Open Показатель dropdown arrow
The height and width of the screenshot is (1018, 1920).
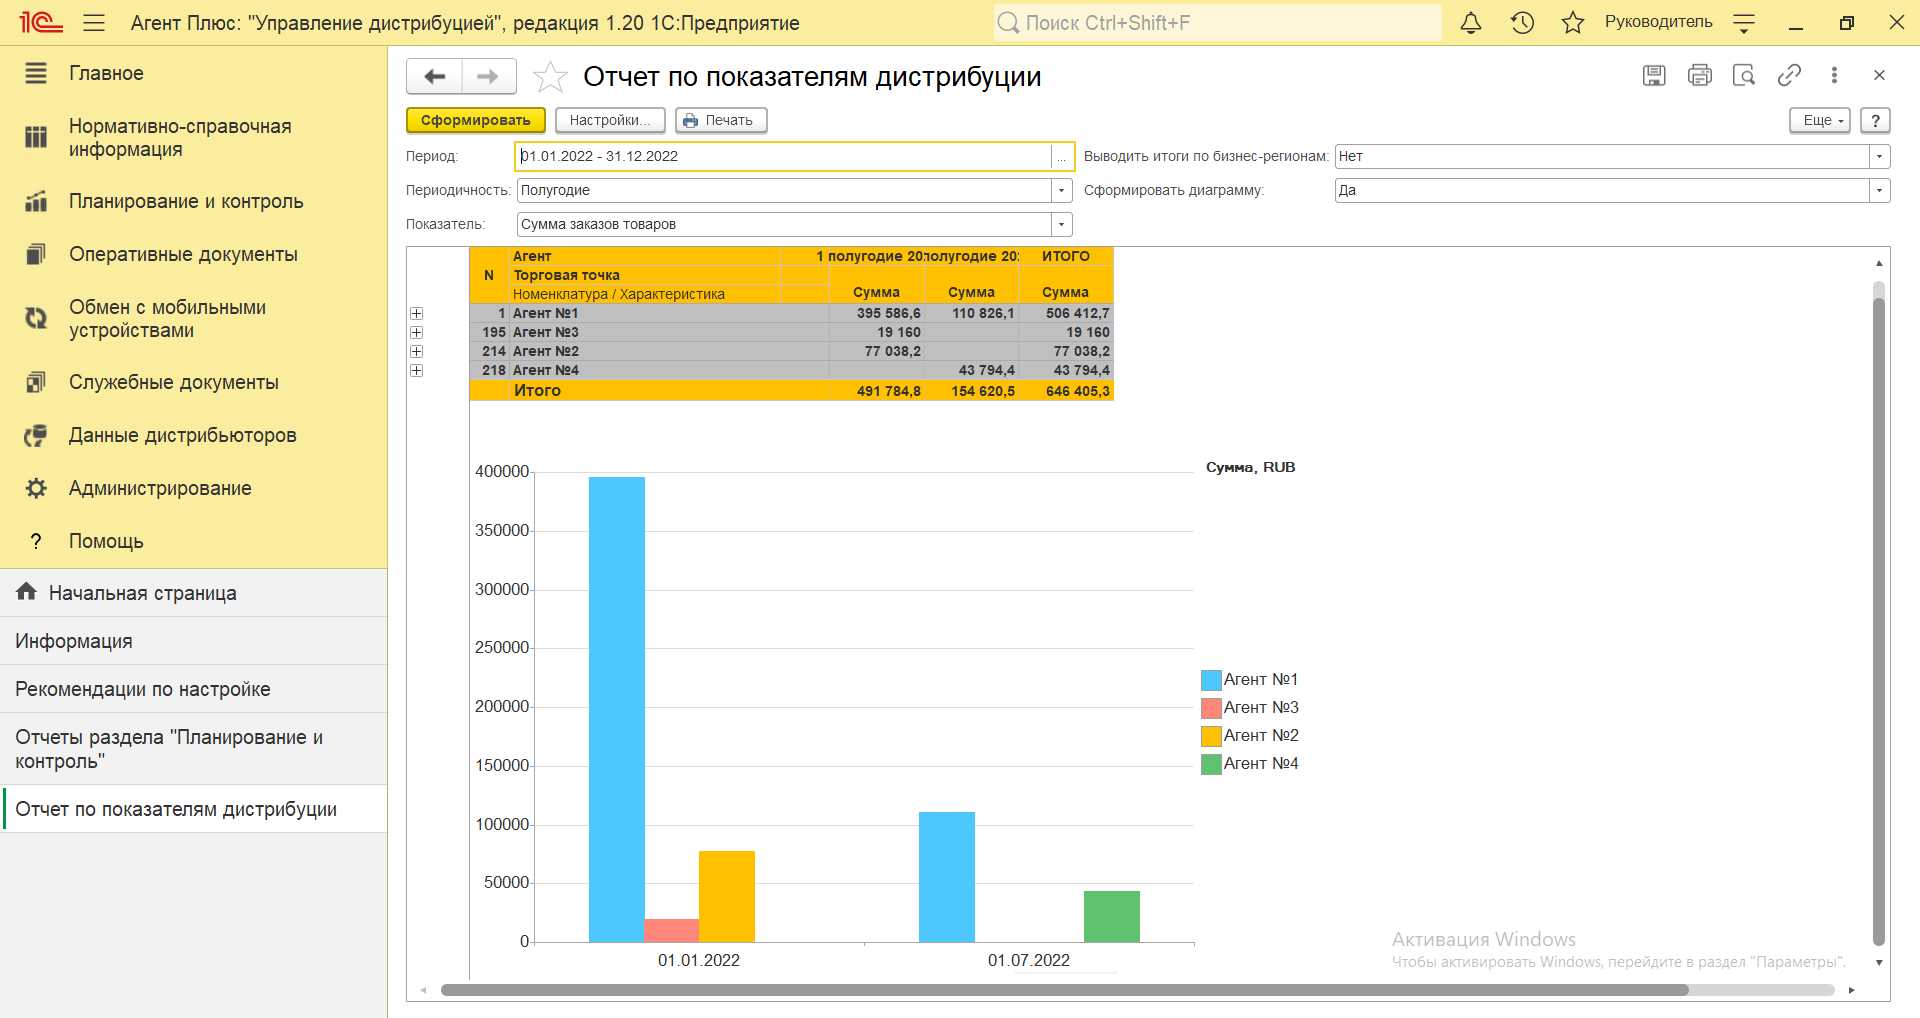point(1062,224)
